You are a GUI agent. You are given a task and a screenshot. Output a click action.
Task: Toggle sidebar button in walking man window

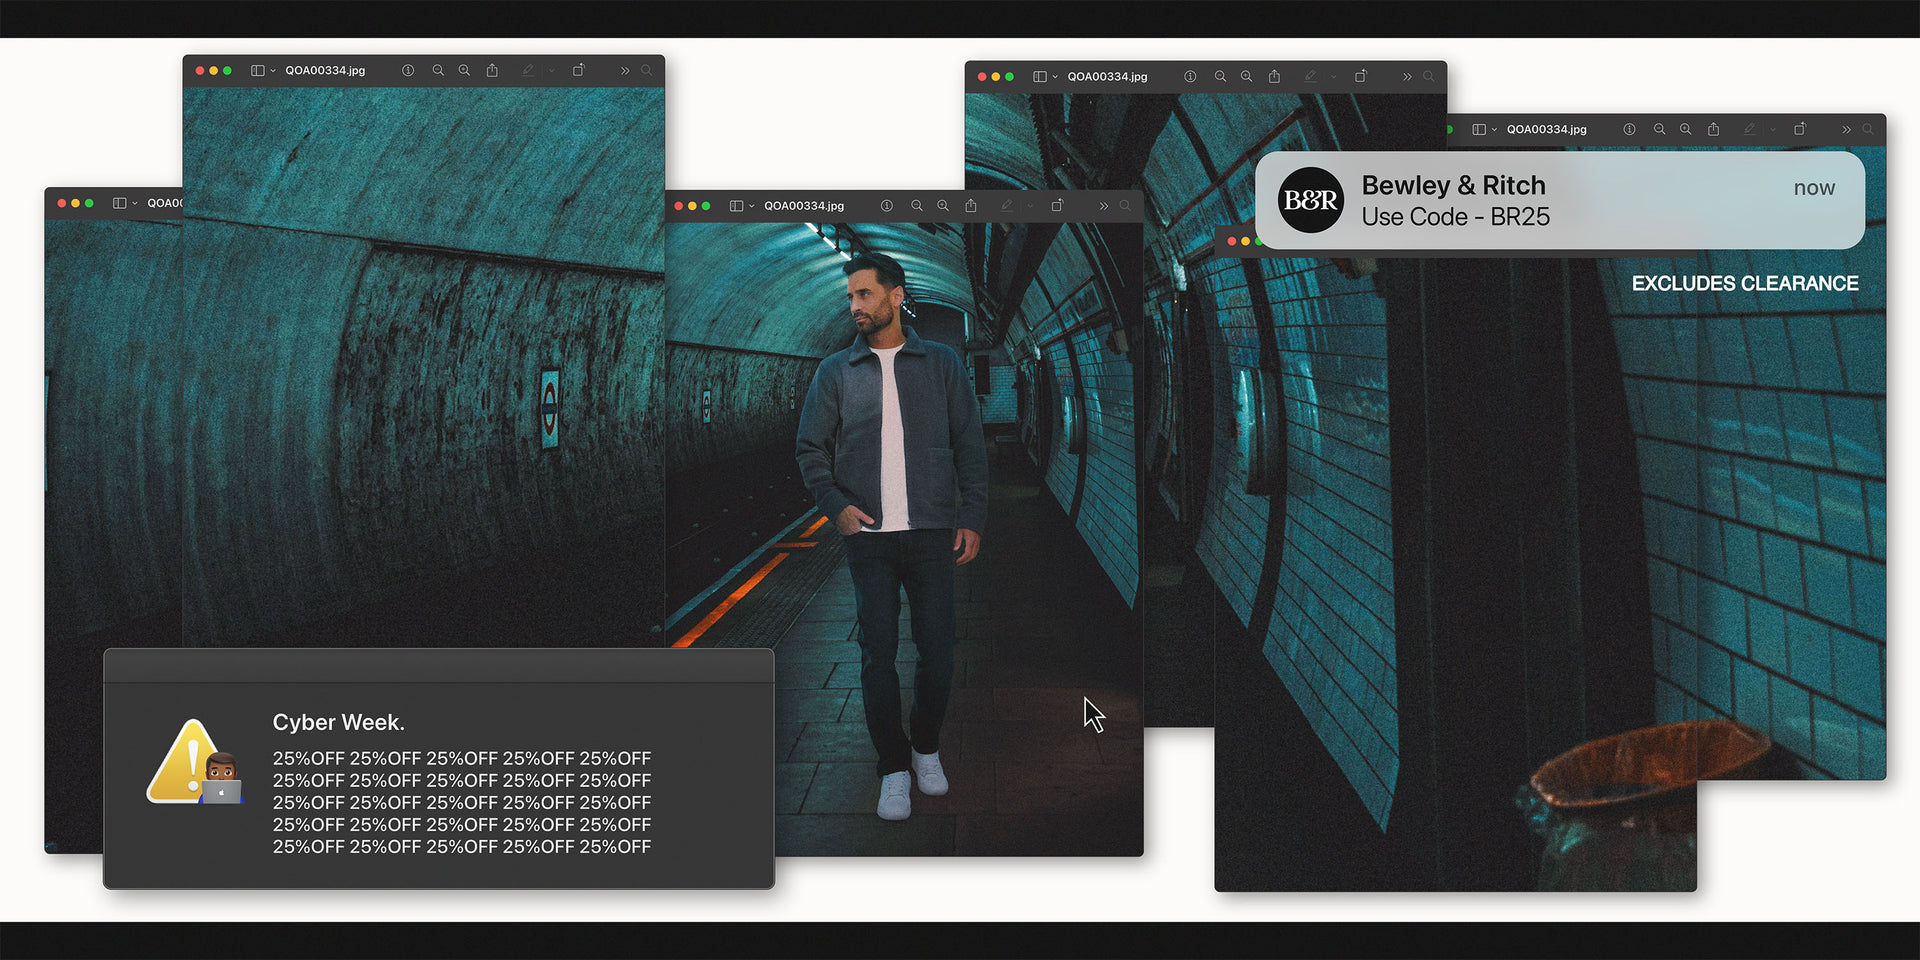click(736, 206)
